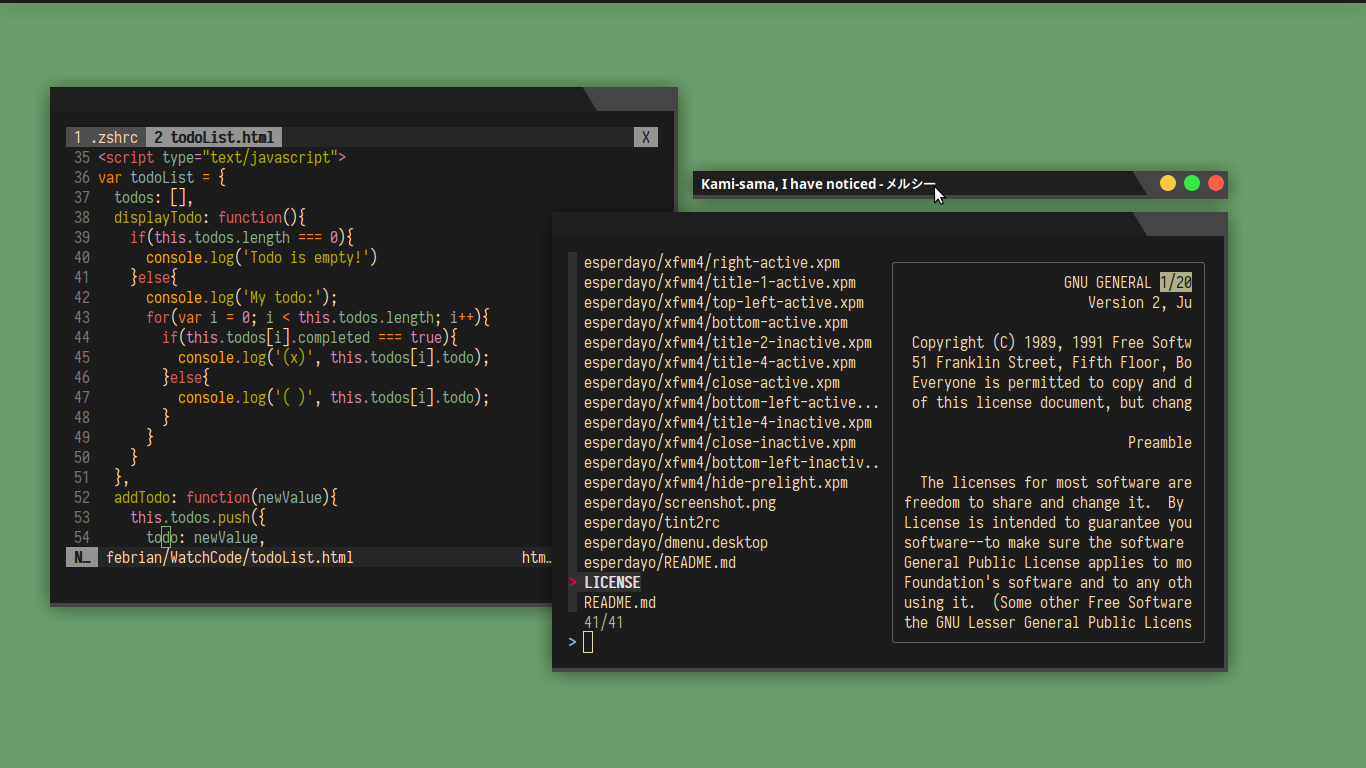The image size is (1366, 768).
Task: Select the plain README.md entry
Action: point(620,603)
